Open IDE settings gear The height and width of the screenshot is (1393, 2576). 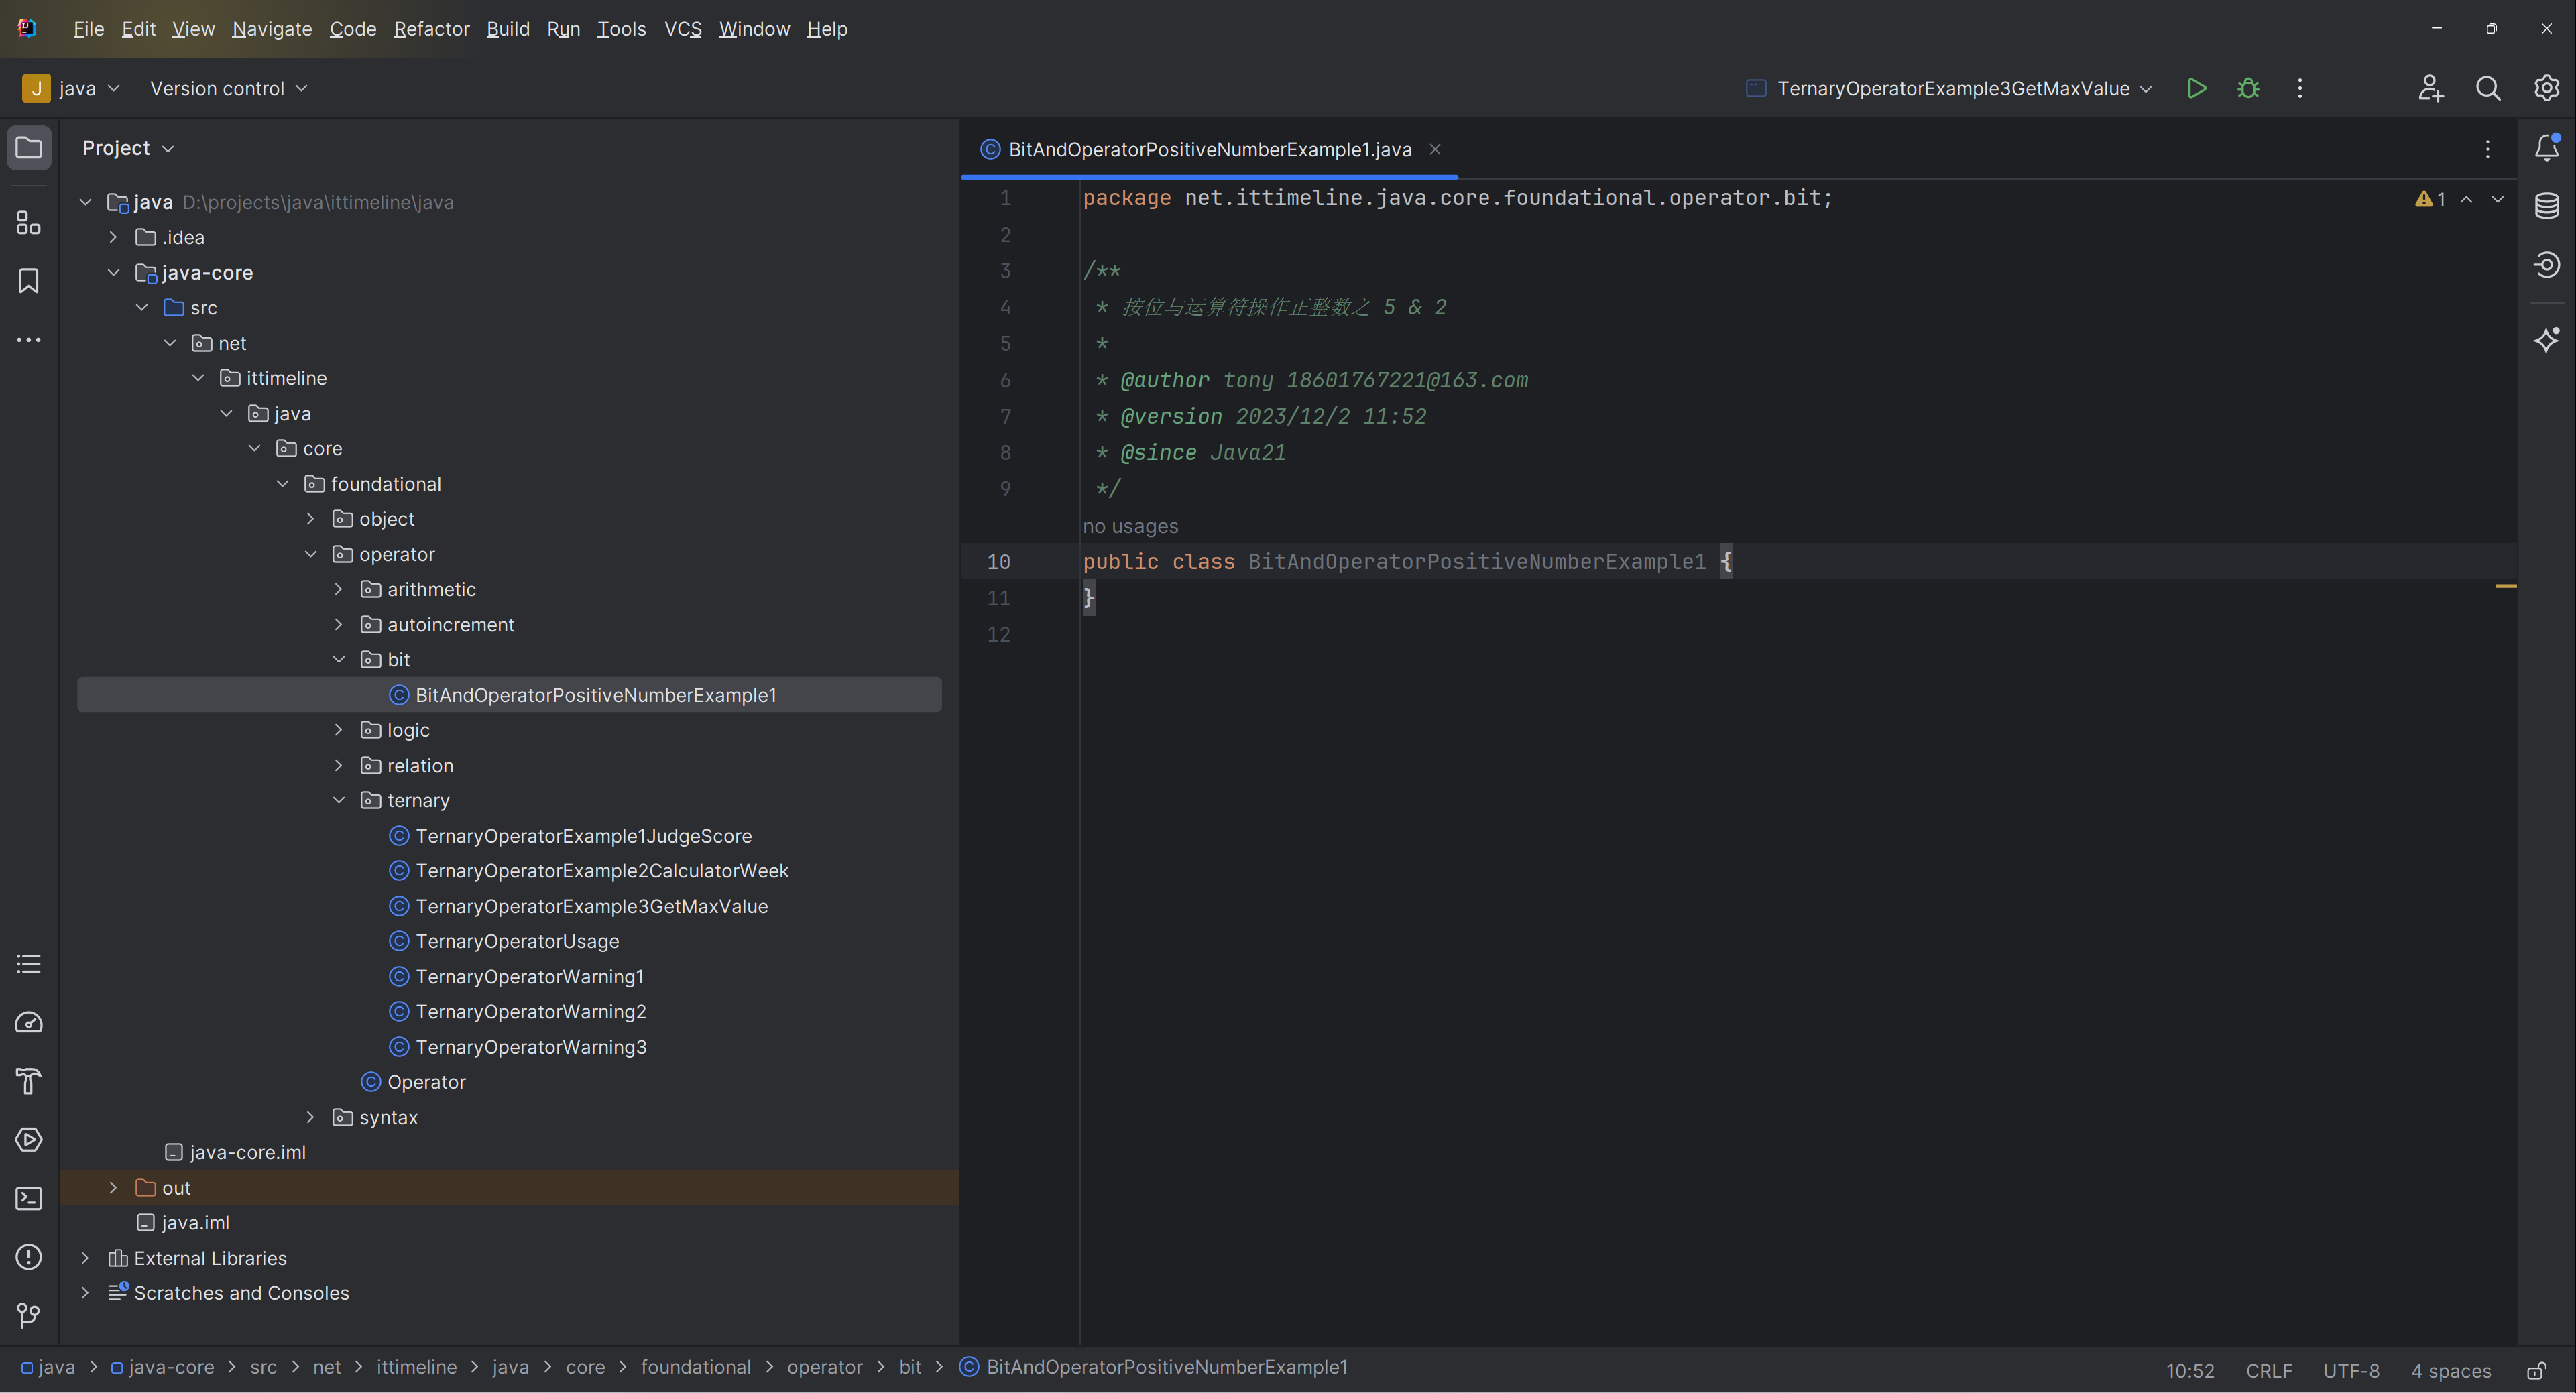pyautogui.click(x=2547, y=88)
